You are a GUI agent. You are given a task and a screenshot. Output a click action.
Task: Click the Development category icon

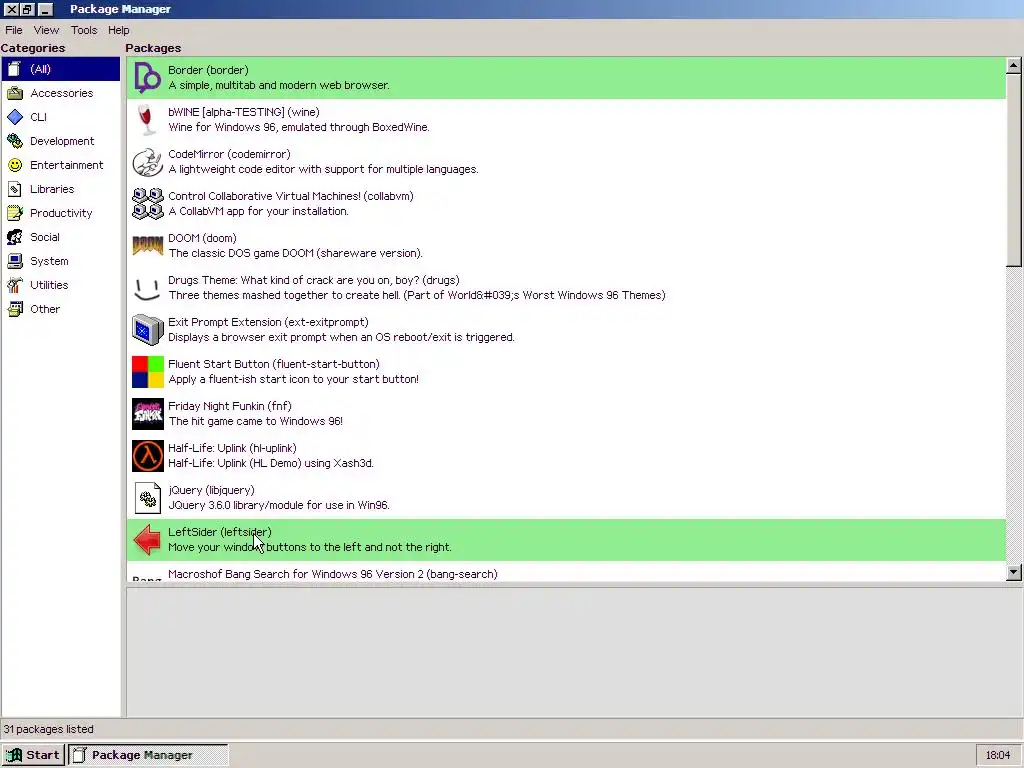[x=15, y=141]
